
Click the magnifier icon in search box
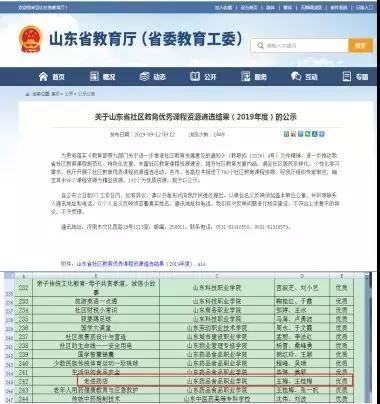point(260,46)
